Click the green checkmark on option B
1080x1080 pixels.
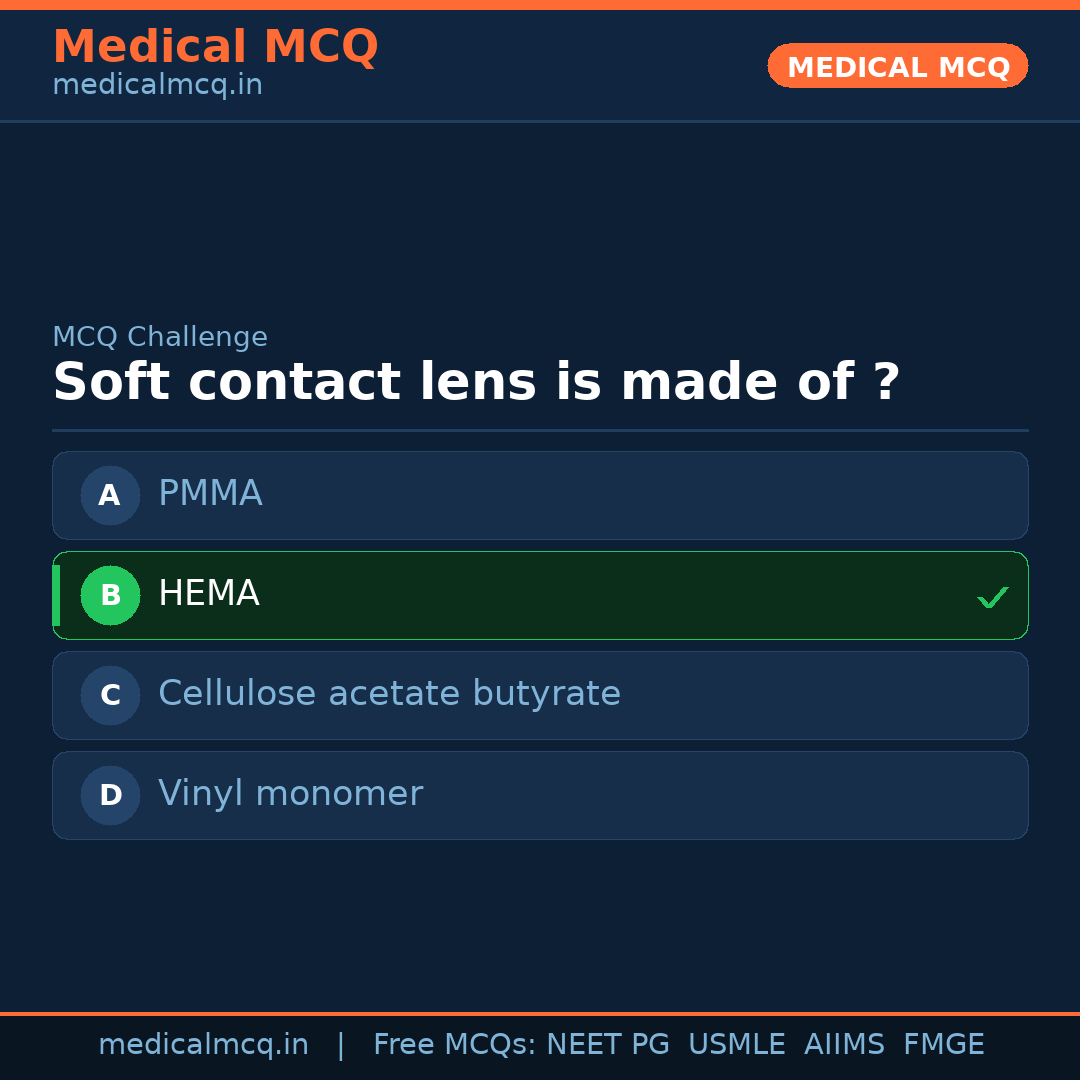click(x=993, y=596)
